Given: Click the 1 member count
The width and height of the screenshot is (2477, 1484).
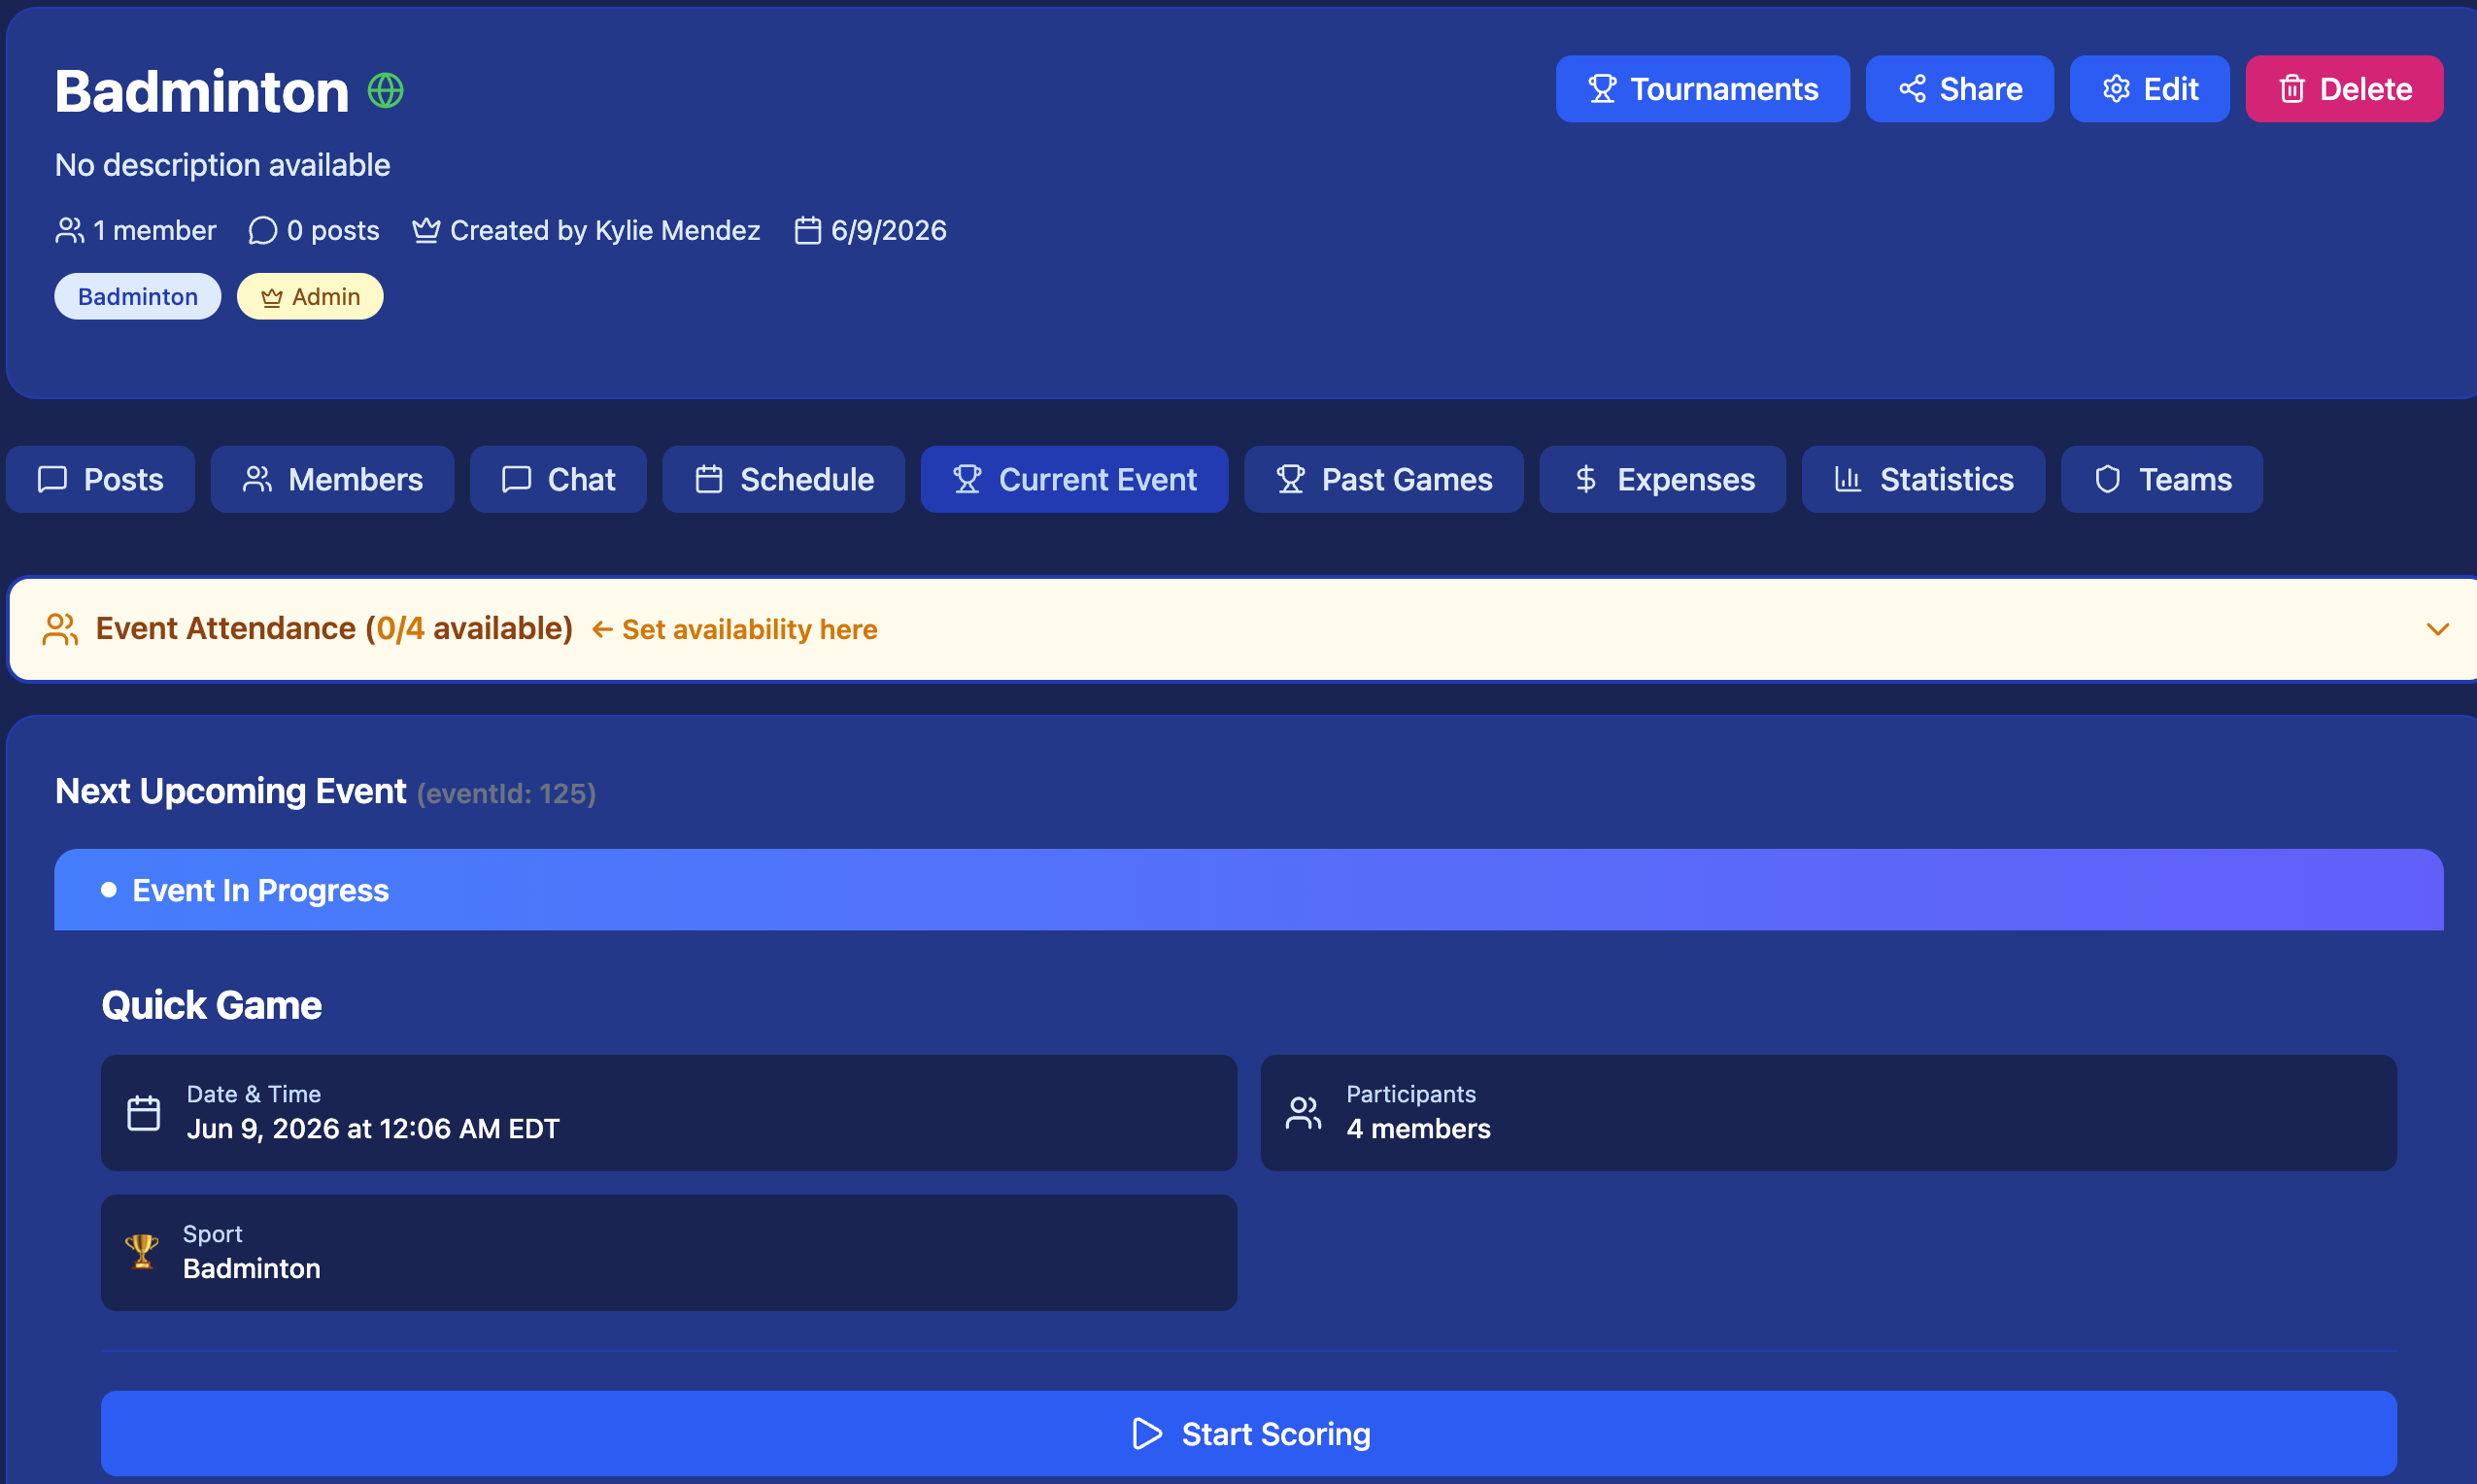Looking at the screenshot, I should pos(154,231).
